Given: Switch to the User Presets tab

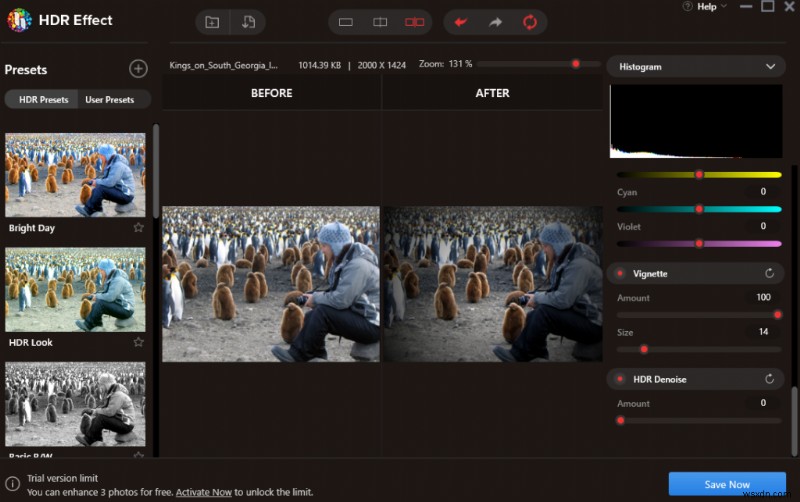Looking at the screenshot, I should tap(109, 100).
